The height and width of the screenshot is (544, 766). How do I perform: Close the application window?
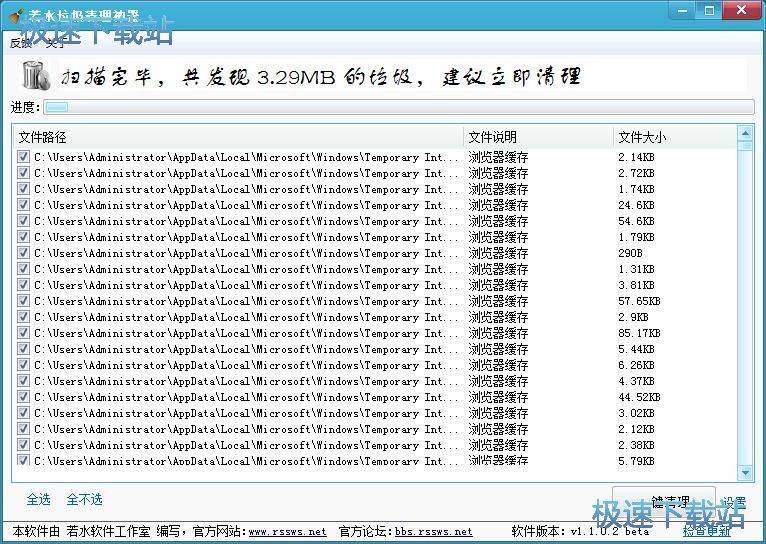click(742, 10)
